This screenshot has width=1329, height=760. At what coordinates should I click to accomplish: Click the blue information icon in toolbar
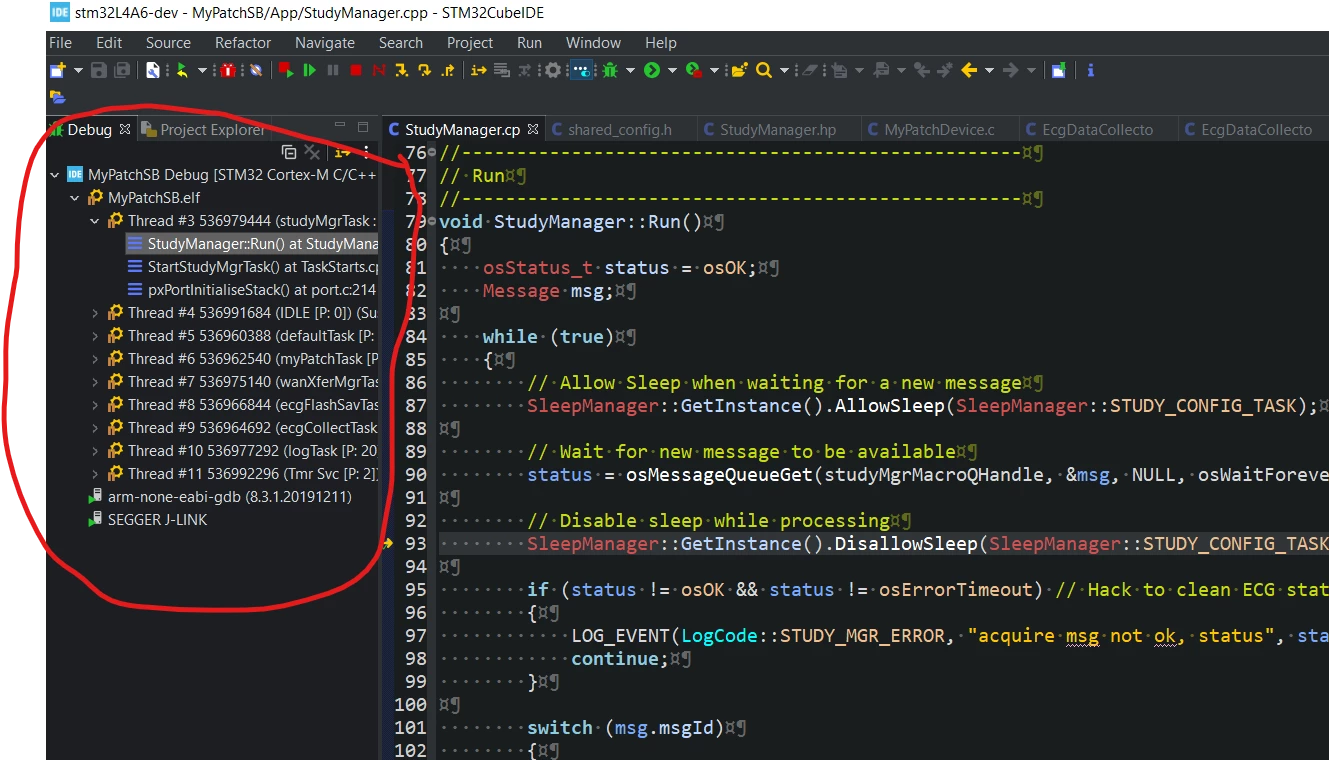click(x=1091, y=70)
